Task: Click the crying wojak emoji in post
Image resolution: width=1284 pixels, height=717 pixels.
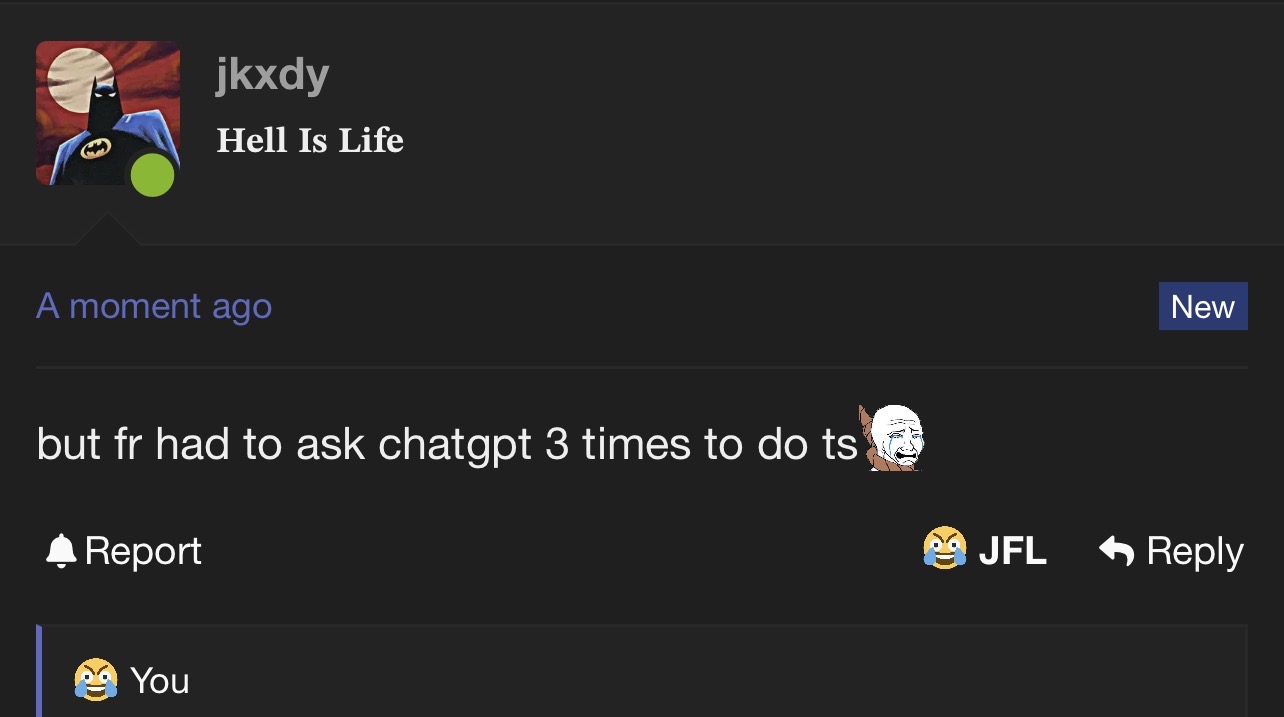Action: [891, 438]
